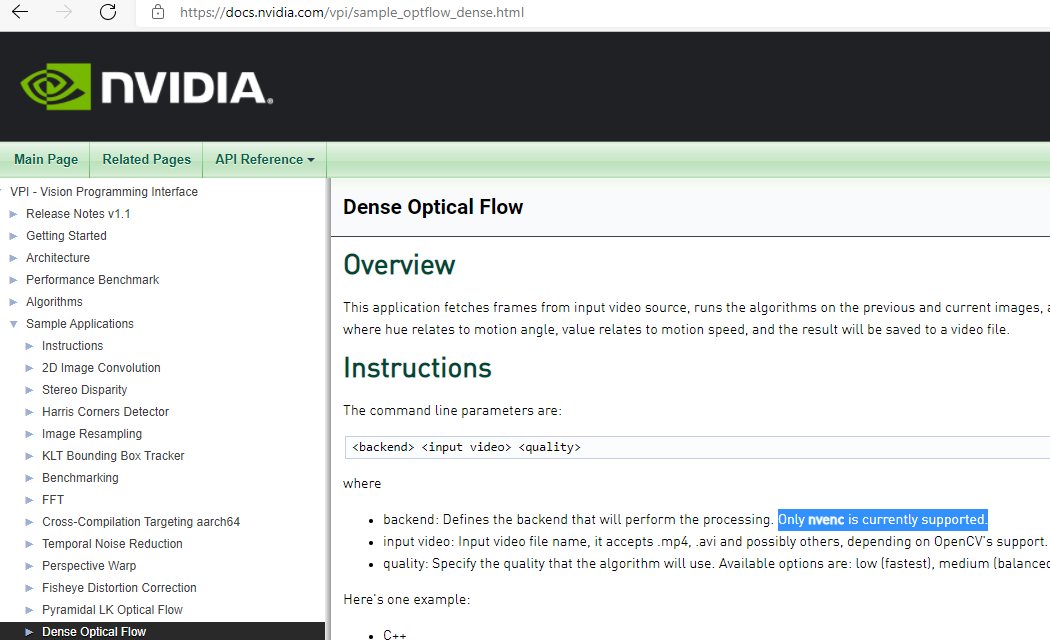Select Harris Corners Detector in sidebar

105,412
